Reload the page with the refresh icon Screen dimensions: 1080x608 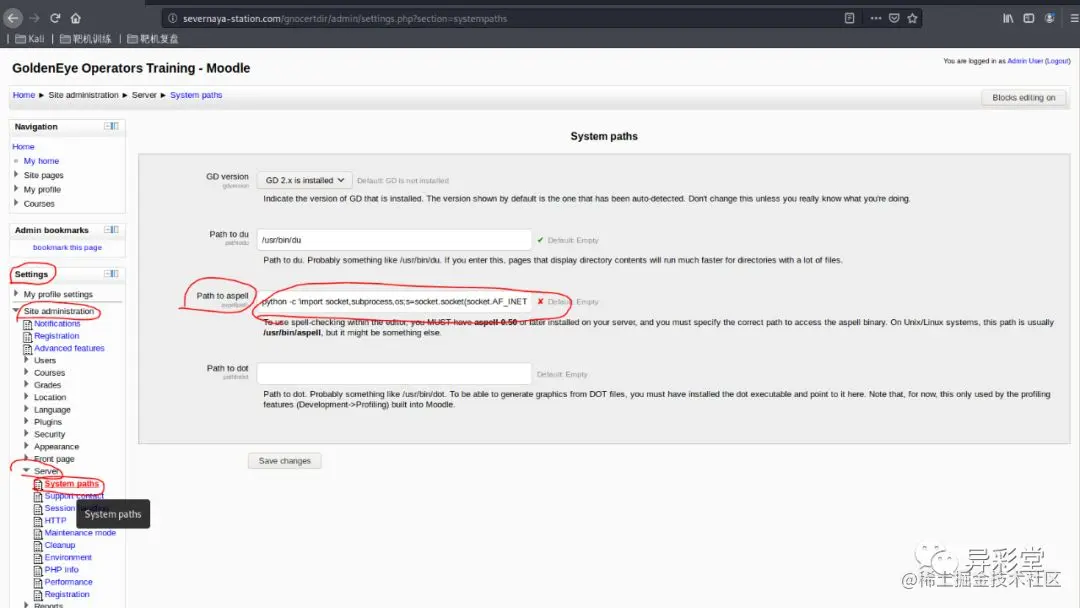pos(55,18)
